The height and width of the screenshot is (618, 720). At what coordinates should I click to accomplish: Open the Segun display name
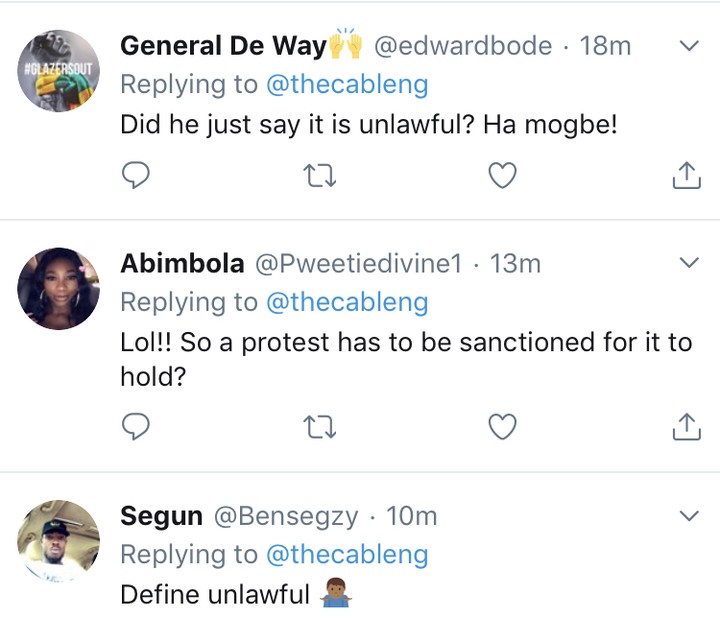coord(162,516)
